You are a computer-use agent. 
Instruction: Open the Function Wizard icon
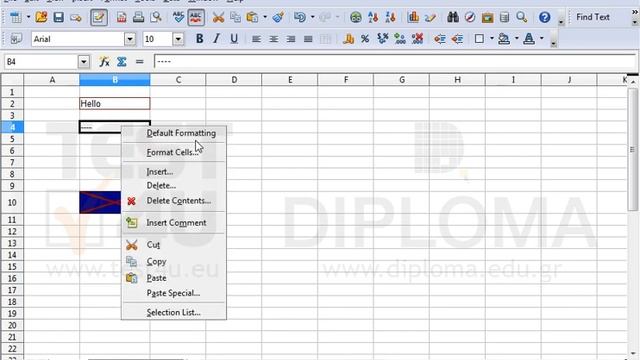(104, 62)
